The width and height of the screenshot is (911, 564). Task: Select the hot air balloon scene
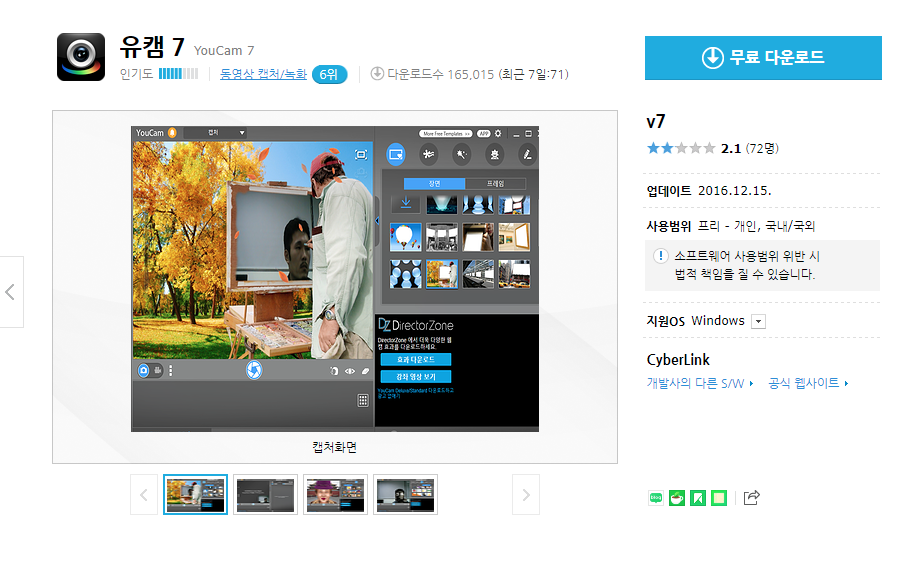pyautogui.click(x=406, y=237)
